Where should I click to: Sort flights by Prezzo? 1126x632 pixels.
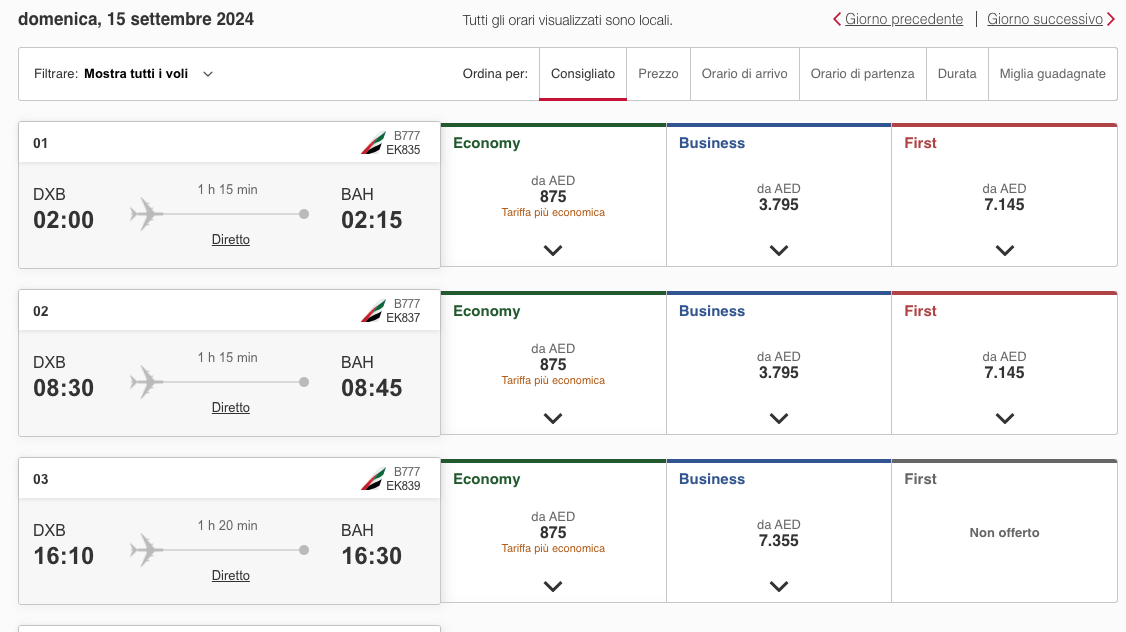(658, 74)
